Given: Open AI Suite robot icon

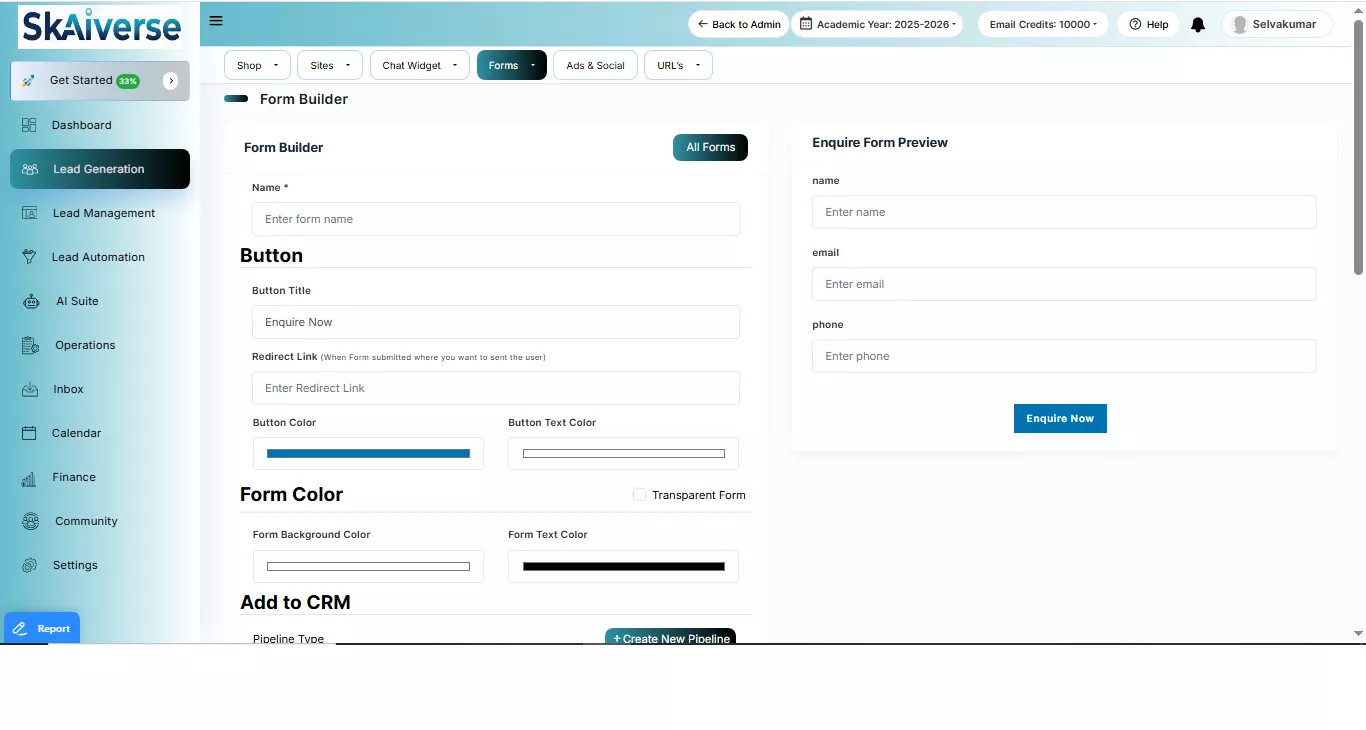Looking at the screenshot, I should click(x=31, y=301).
